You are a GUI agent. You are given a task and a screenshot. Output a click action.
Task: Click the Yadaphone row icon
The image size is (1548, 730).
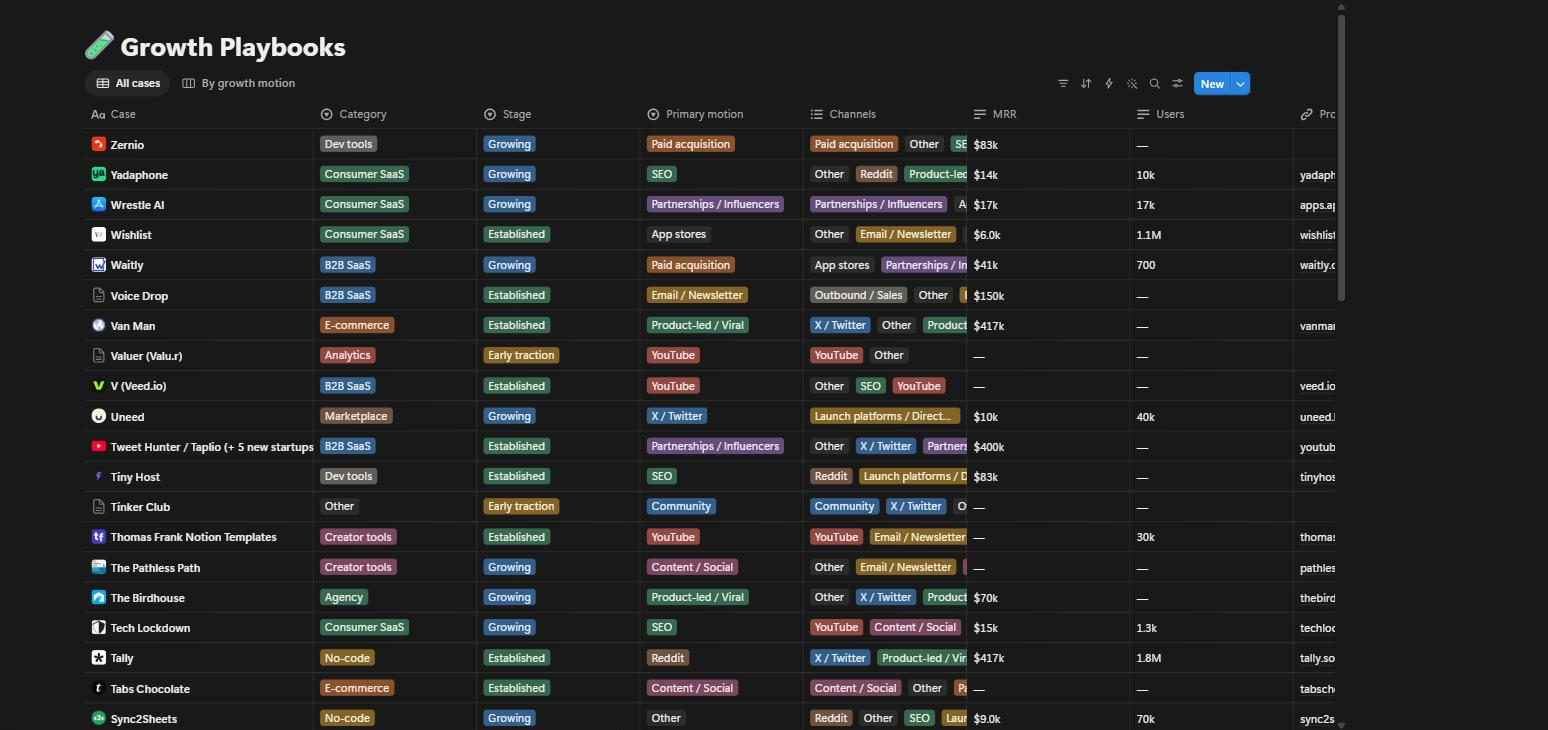coord(98,174)
